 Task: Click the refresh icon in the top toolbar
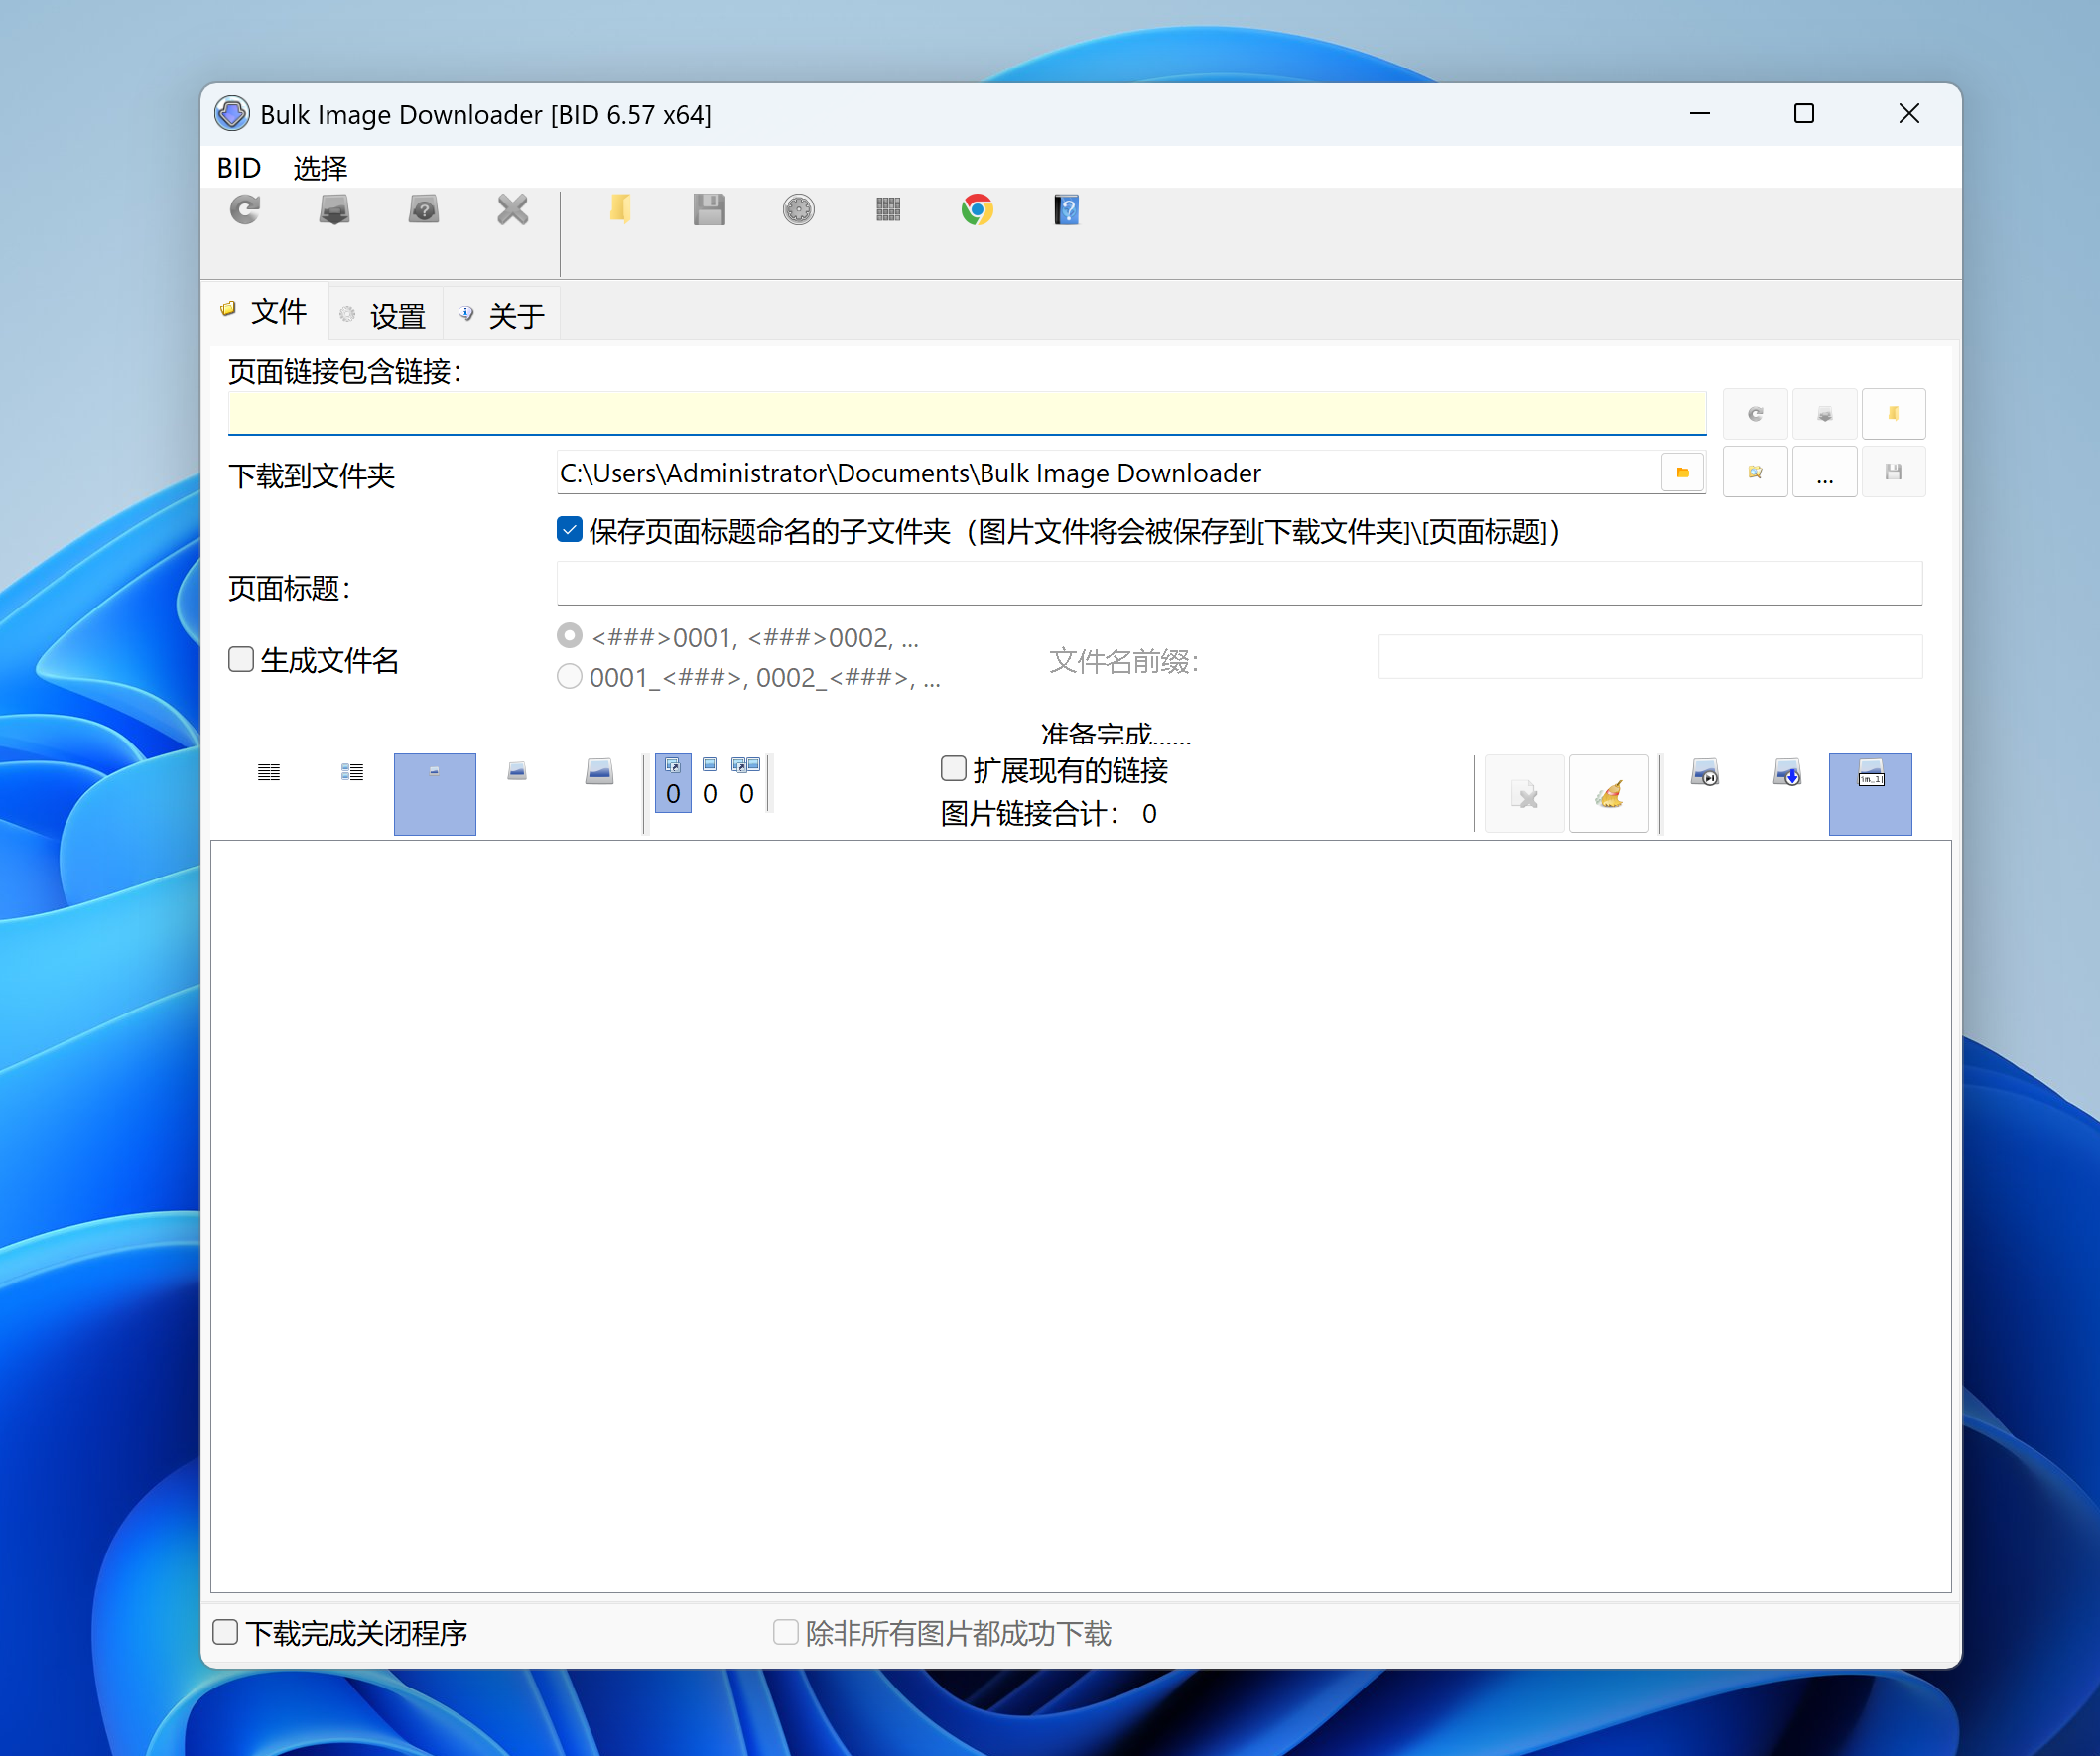click(x=245, y=210)
